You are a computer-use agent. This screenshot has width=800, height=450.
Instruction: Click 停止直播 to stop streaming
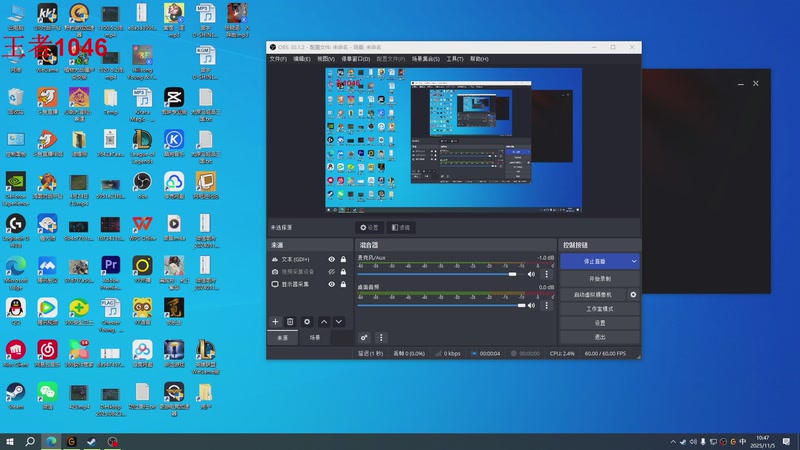(x=594, y=261)
